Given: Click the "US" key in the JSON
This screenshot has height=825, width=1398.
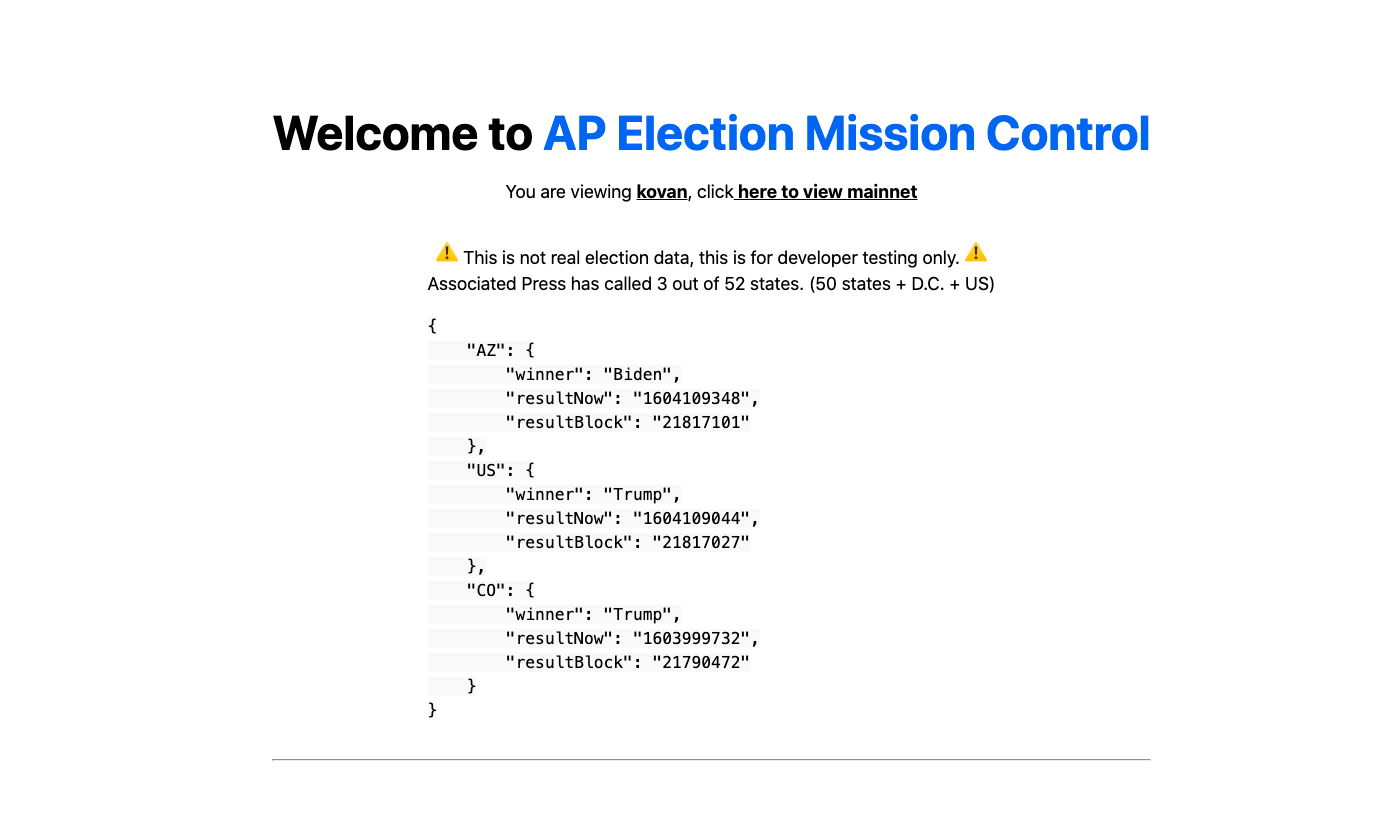Looking at the screenshot, I should click(487, 470).
